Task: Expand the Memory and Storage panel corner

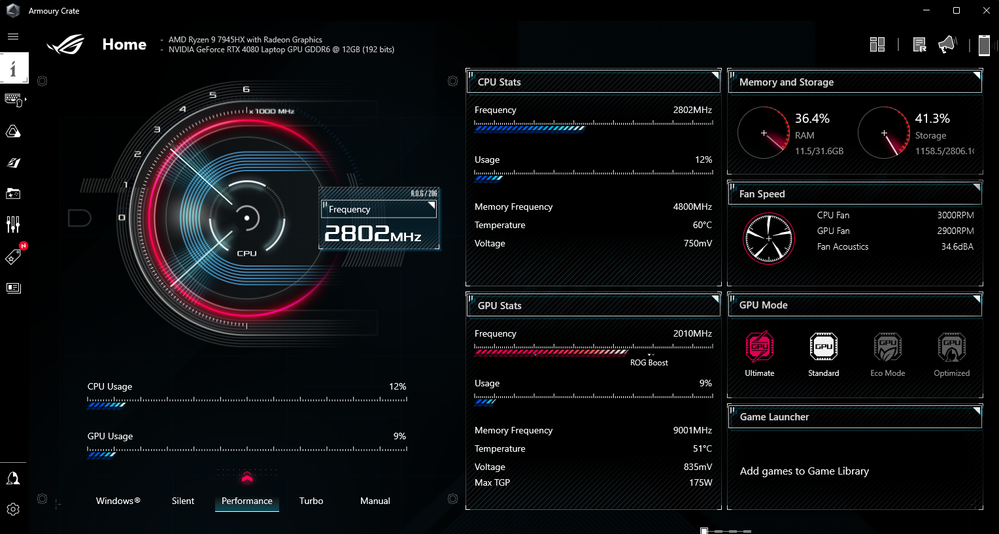Action: tap(977, 76)
